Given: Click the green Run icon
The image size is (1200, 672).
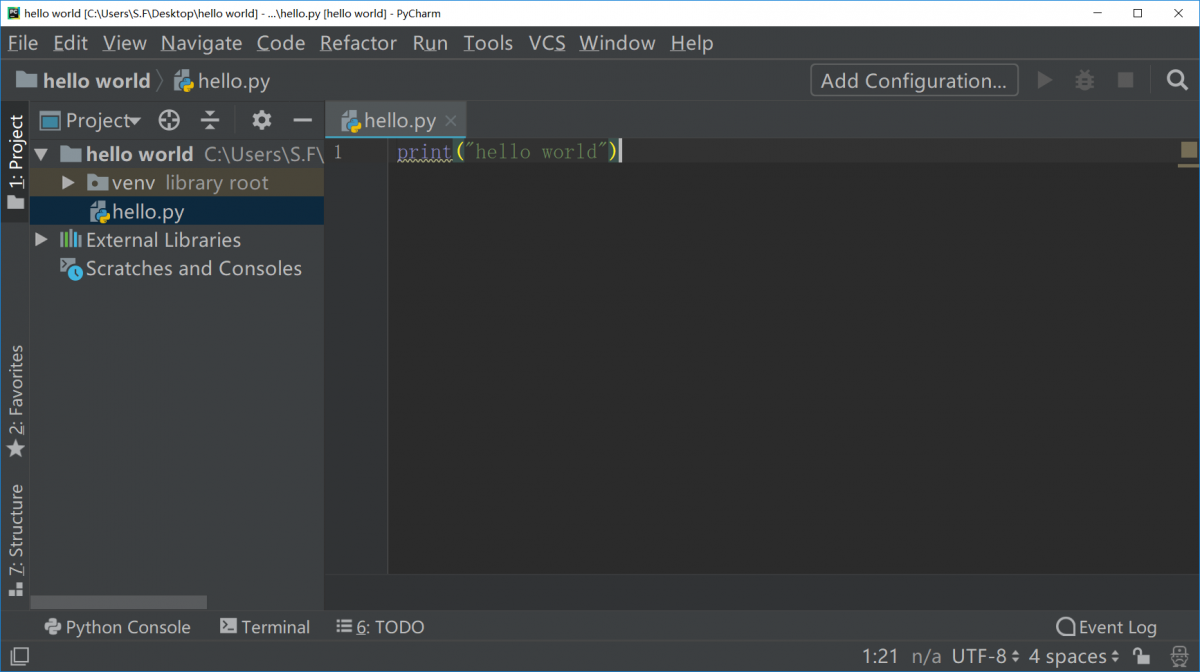Looking at the screenshot, I should coord(1045,80).
